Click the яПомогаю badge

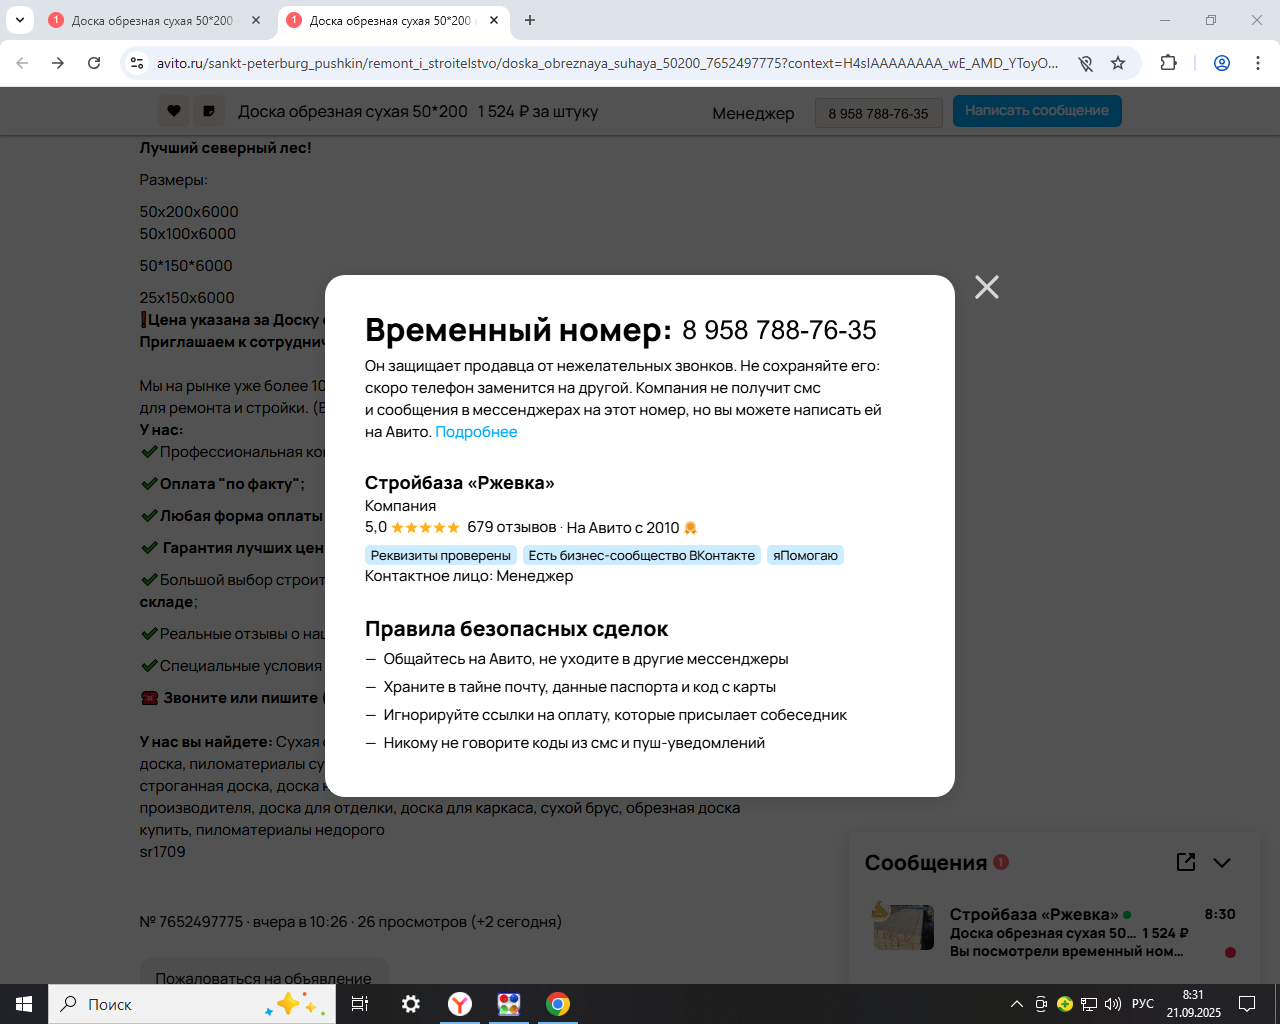(805, 555)
